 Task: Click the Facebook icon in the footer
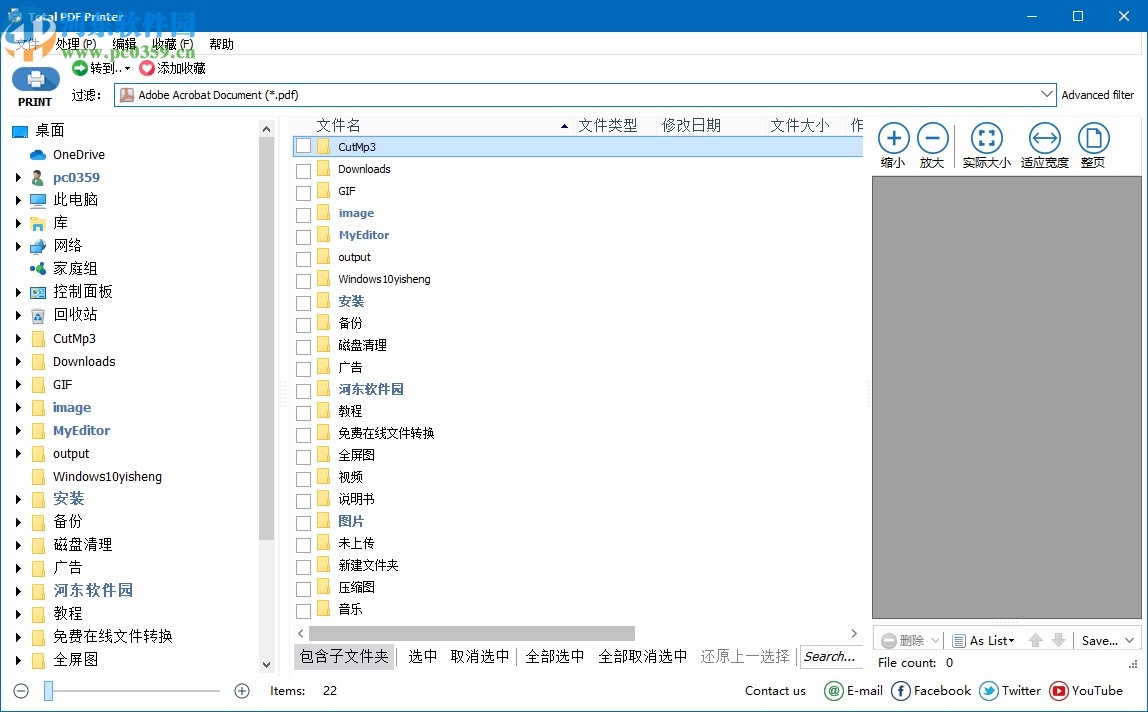(901, 691)
